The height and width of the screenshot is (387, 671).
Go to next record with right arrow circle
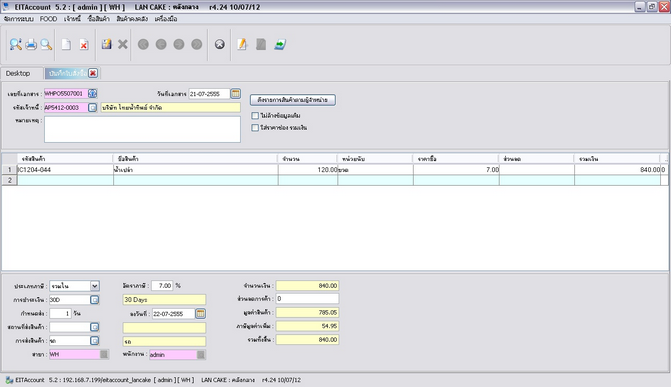click(179, 44)
